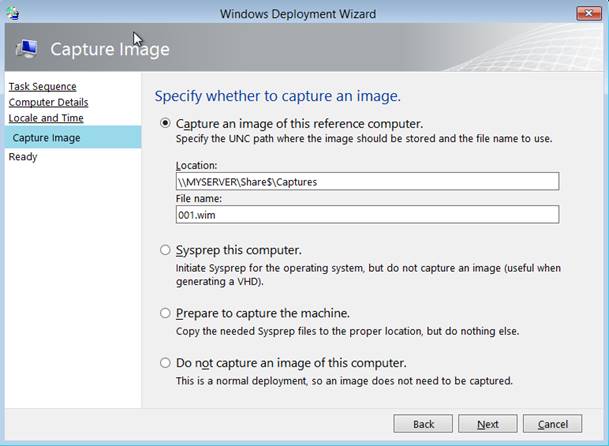Select Do not capture an image option

165,363
